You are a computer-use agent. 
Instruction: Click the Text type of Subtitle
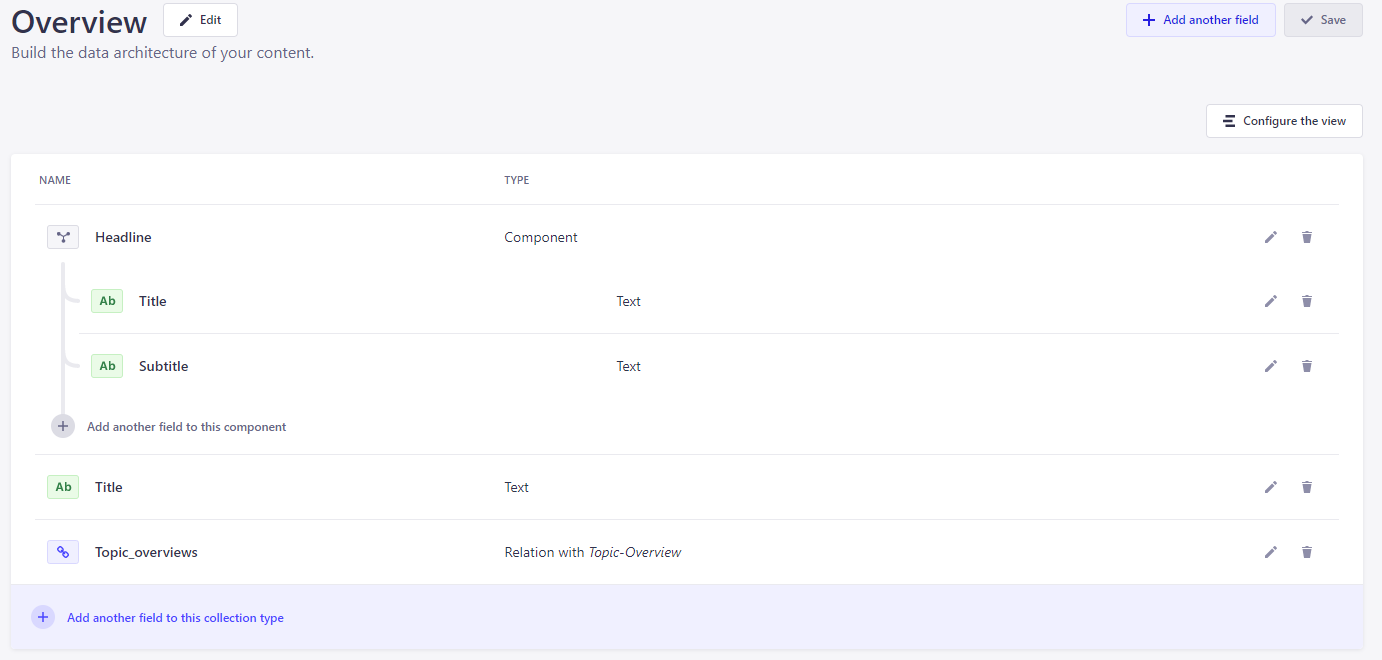pyautogui.click(x=628, y=366)
